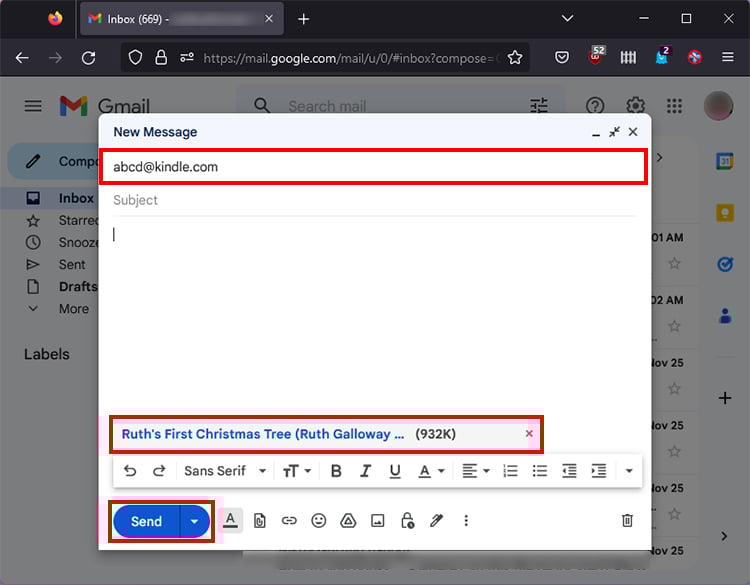Image resolution: width=750 pixels, height=585 pixels.
Task: Open the text size dropdown
Action: [297, 471]
